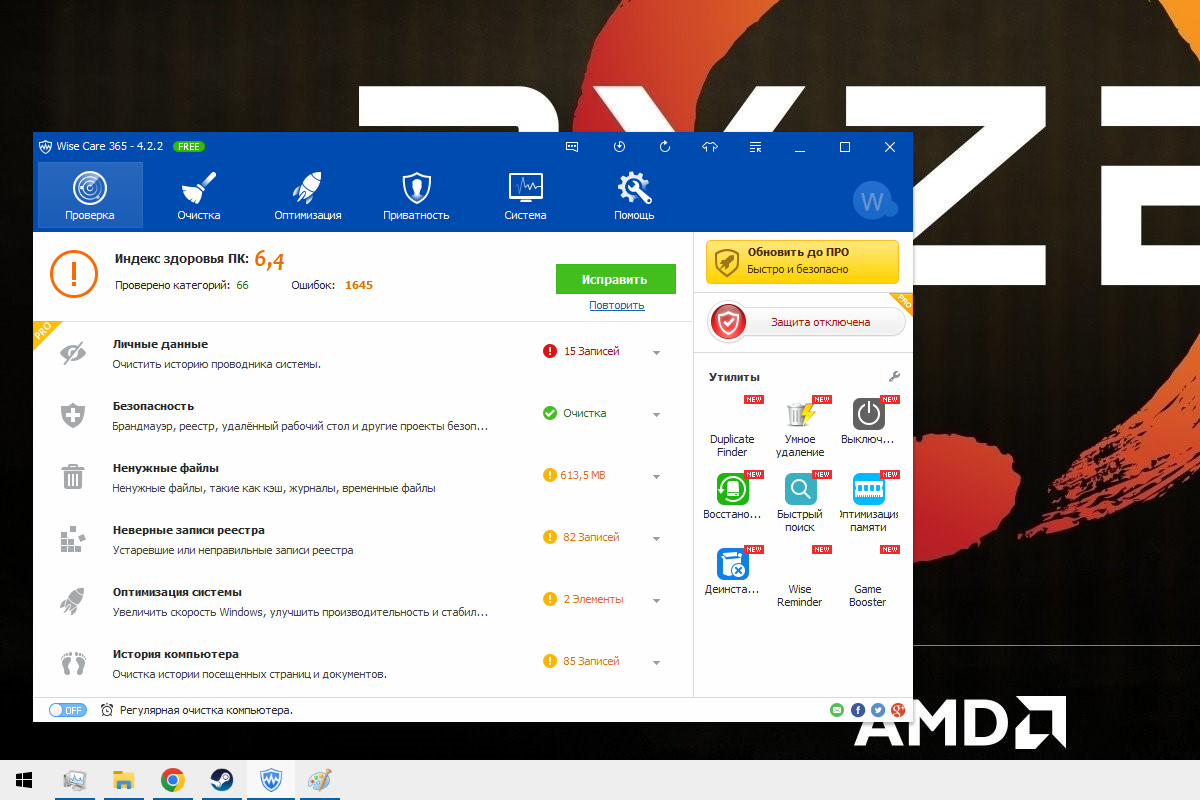1200x800 pixels.
Task: Open the Помощь tab
Action: click(634, 195)
